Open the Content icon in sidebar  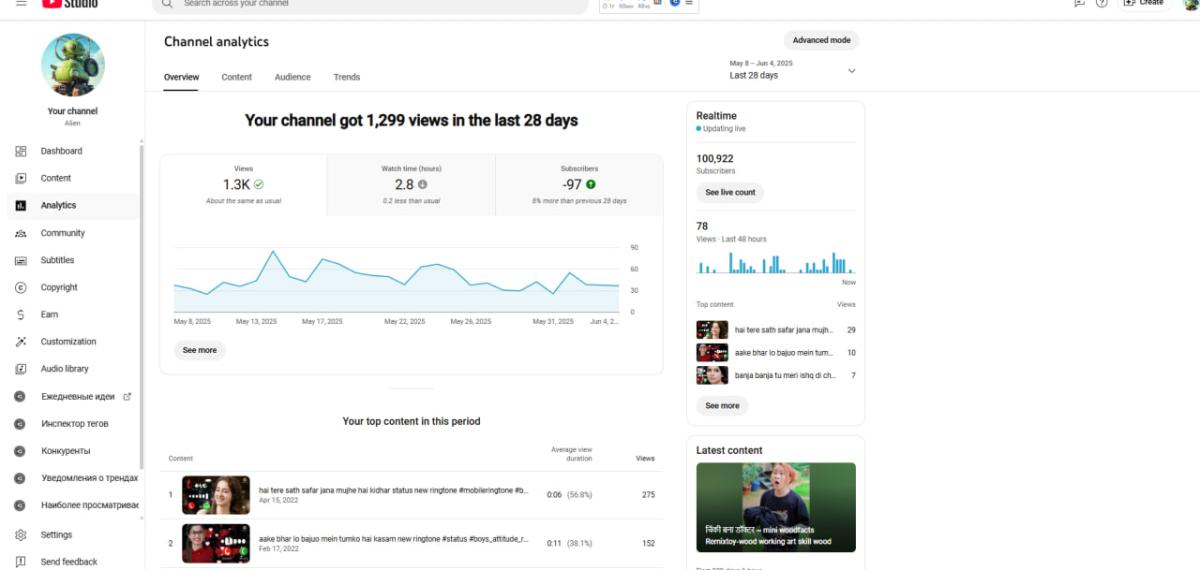click(x=21, y=178)
